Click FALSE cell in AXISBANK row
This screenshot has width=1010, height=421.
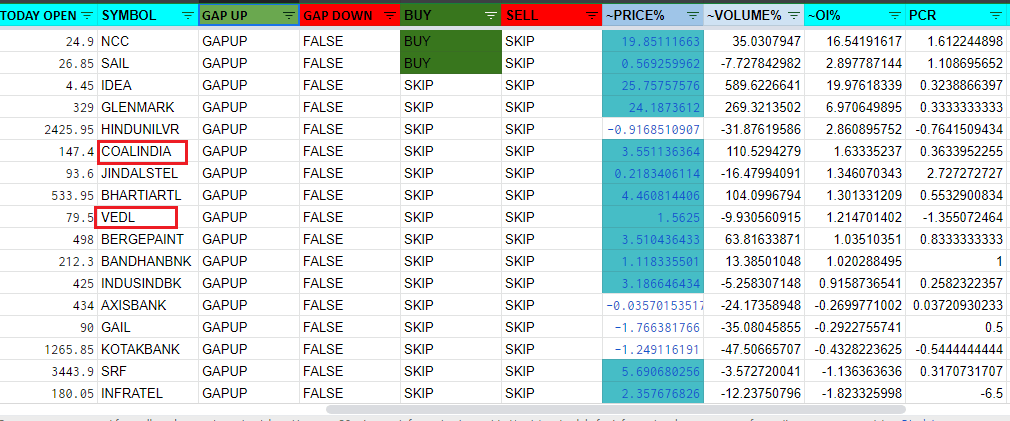click(350, 306)
